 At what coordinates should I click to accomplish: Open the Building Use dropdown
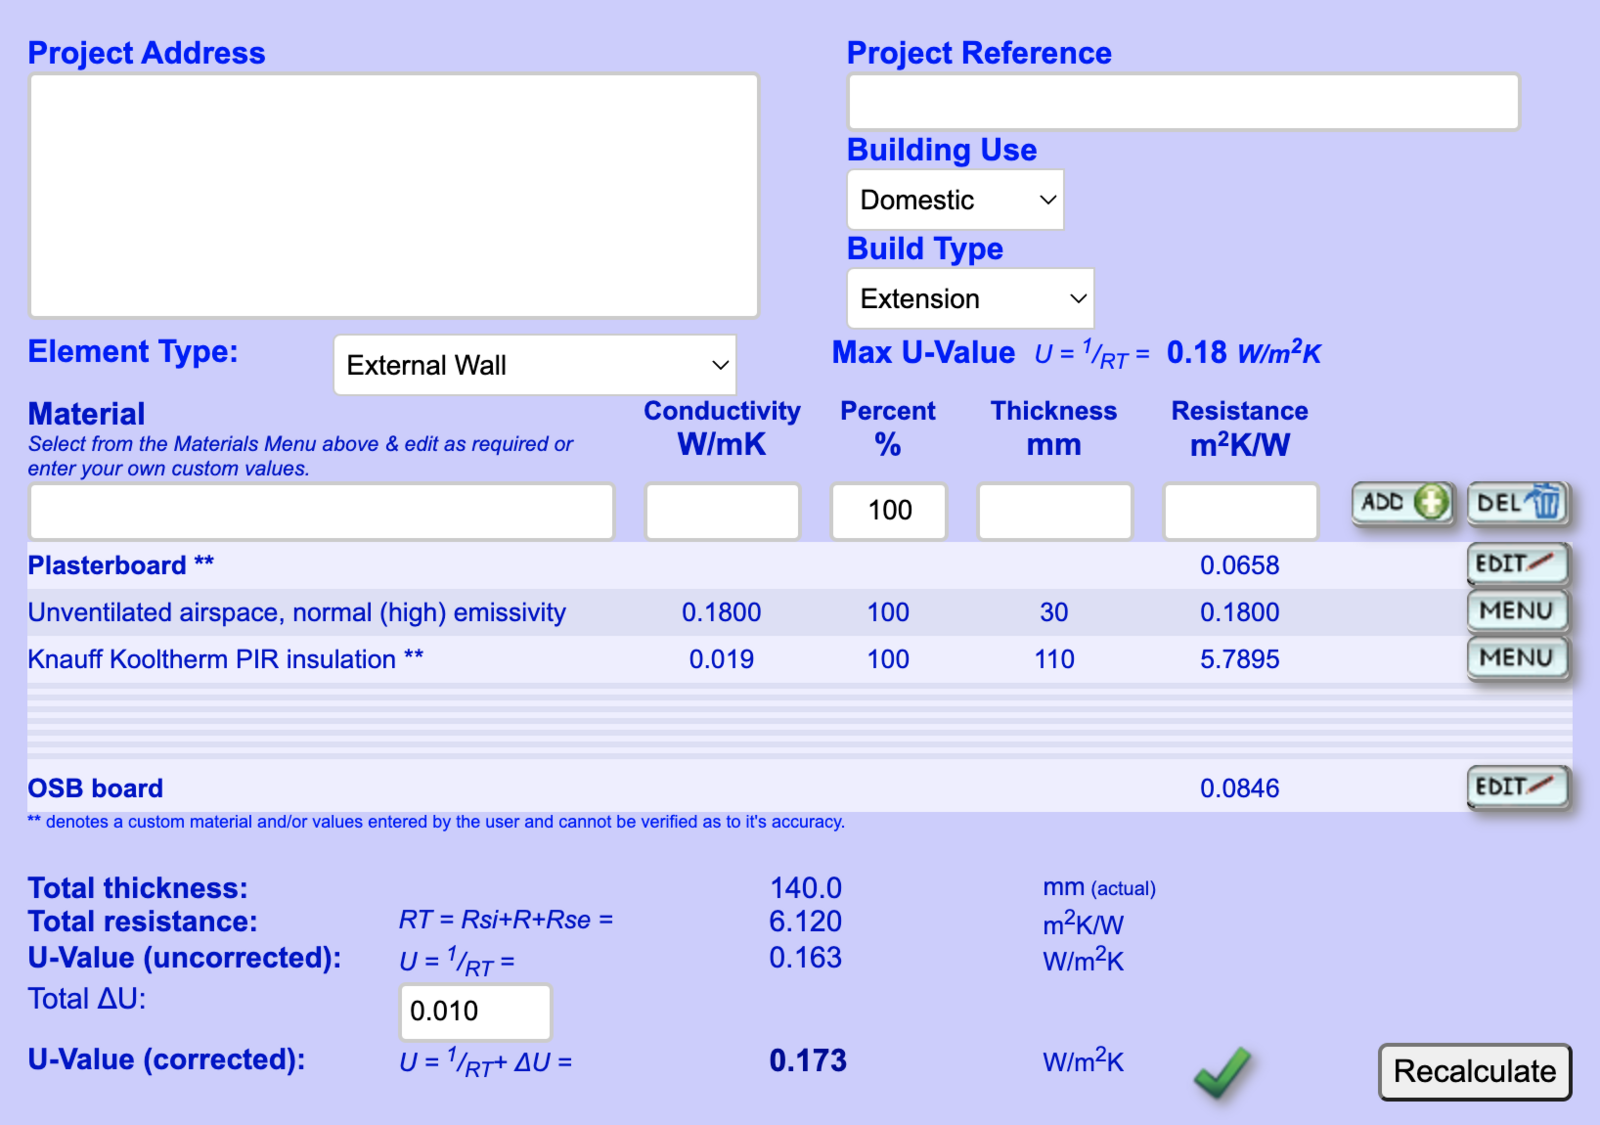coord(955,199)
